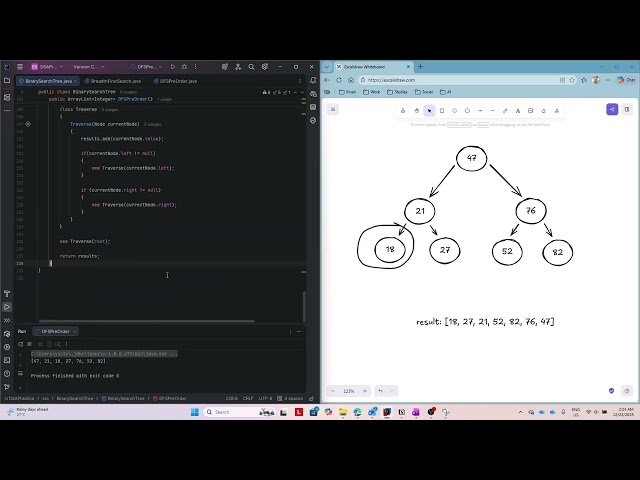Select Excalidraw rectangle tool
The width and height of the screenshot is (640, 480).
coord(442,111)
